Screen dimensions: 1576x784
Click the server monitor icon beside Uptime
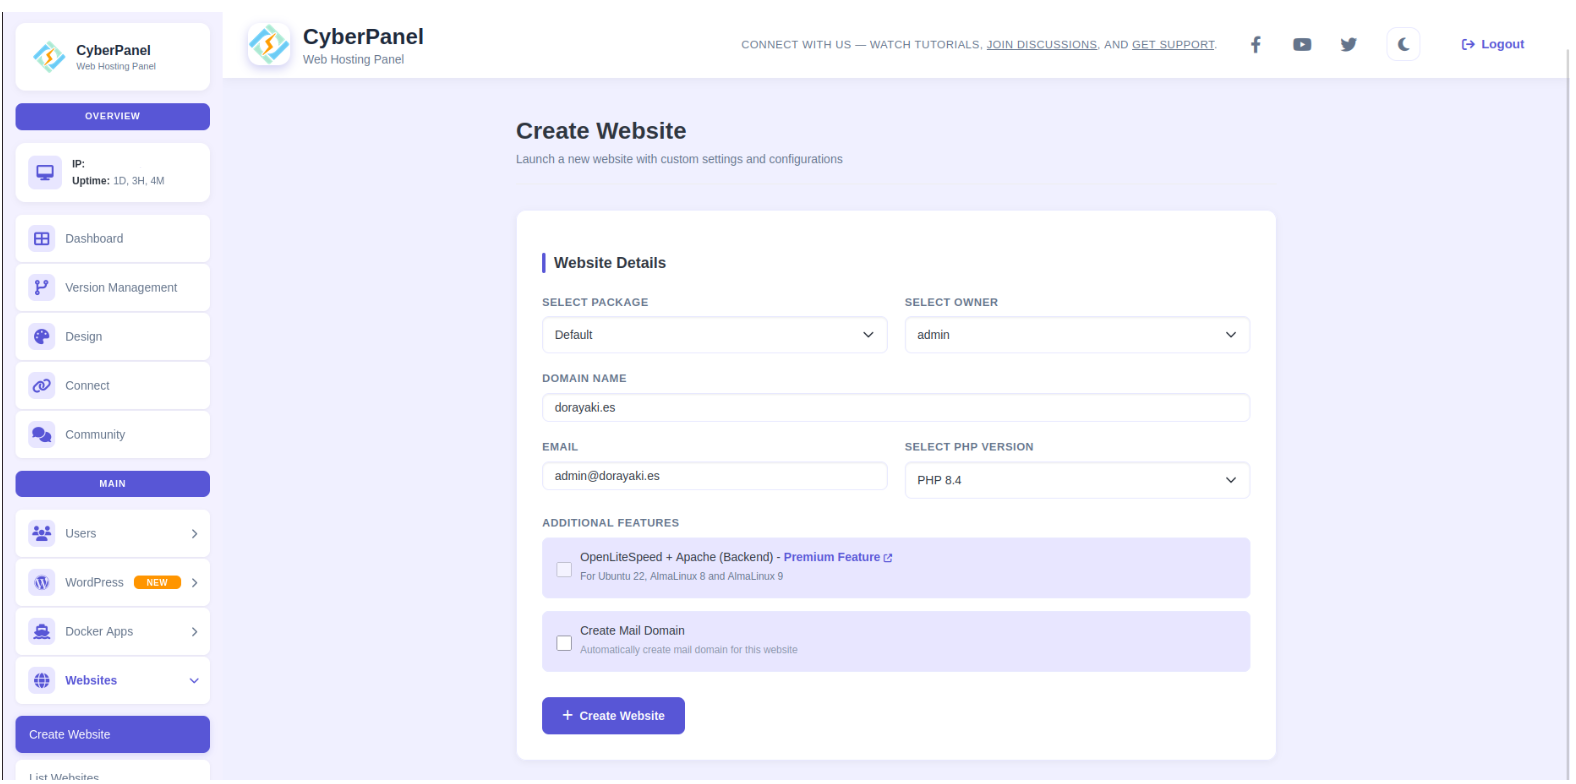pyautogui.click(x=45, y=172)
